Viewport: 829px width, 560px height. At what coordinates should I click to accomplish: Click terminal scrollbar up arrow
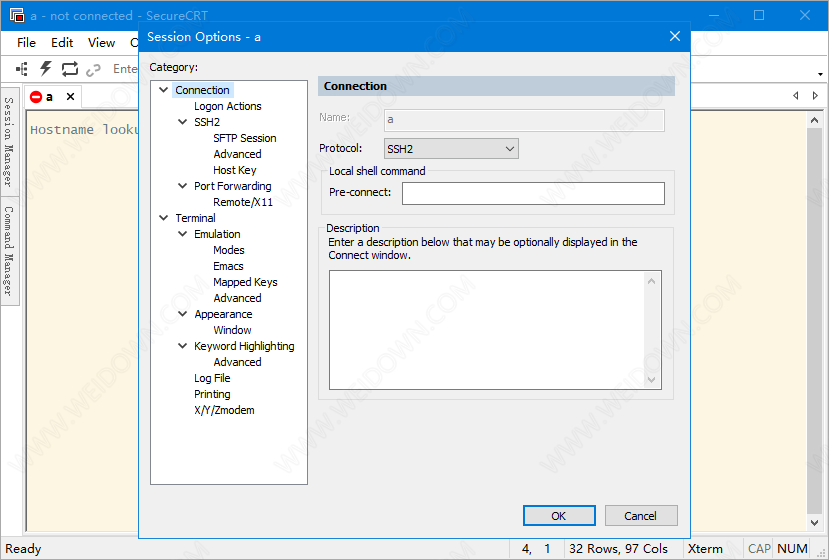pyautogui.click(x=814, y=120)
